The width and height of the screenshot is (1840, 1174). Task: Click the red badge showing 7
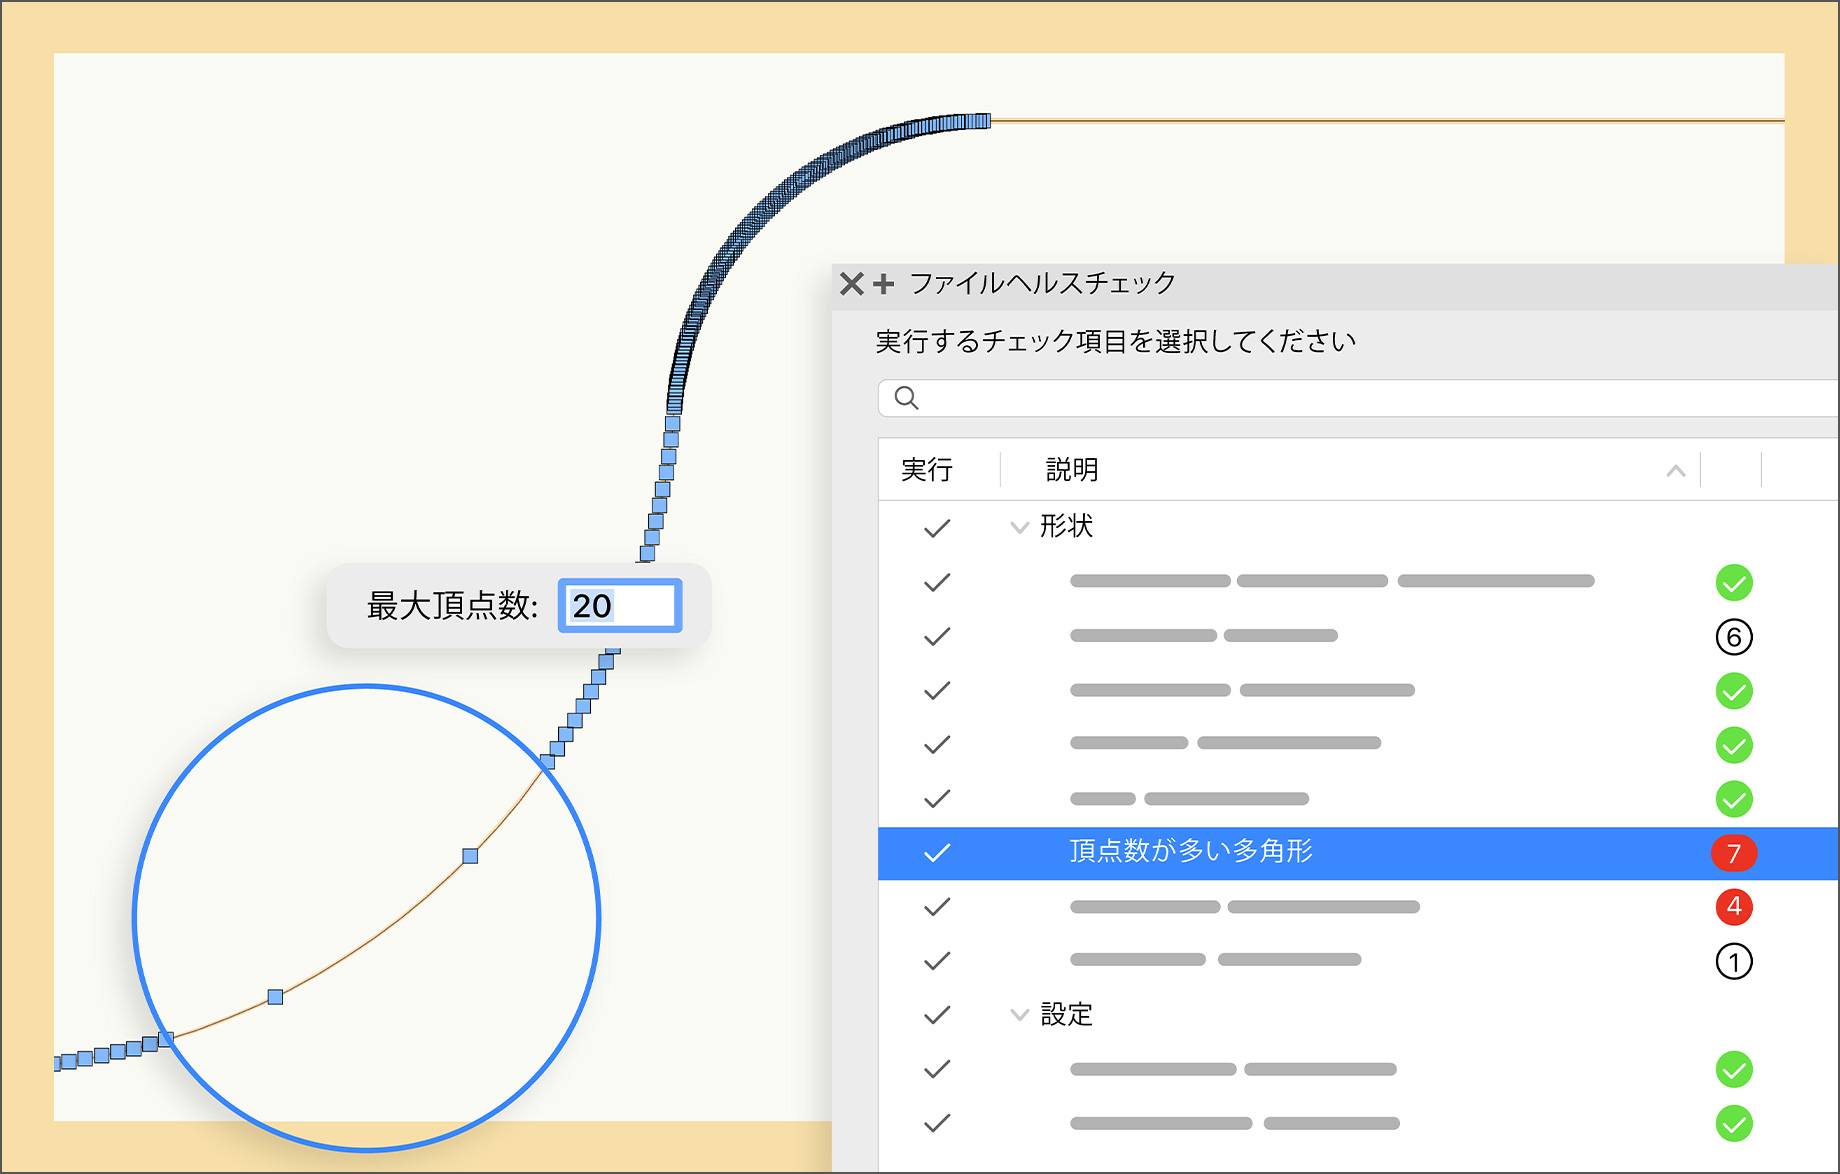tap(1733, 853)
